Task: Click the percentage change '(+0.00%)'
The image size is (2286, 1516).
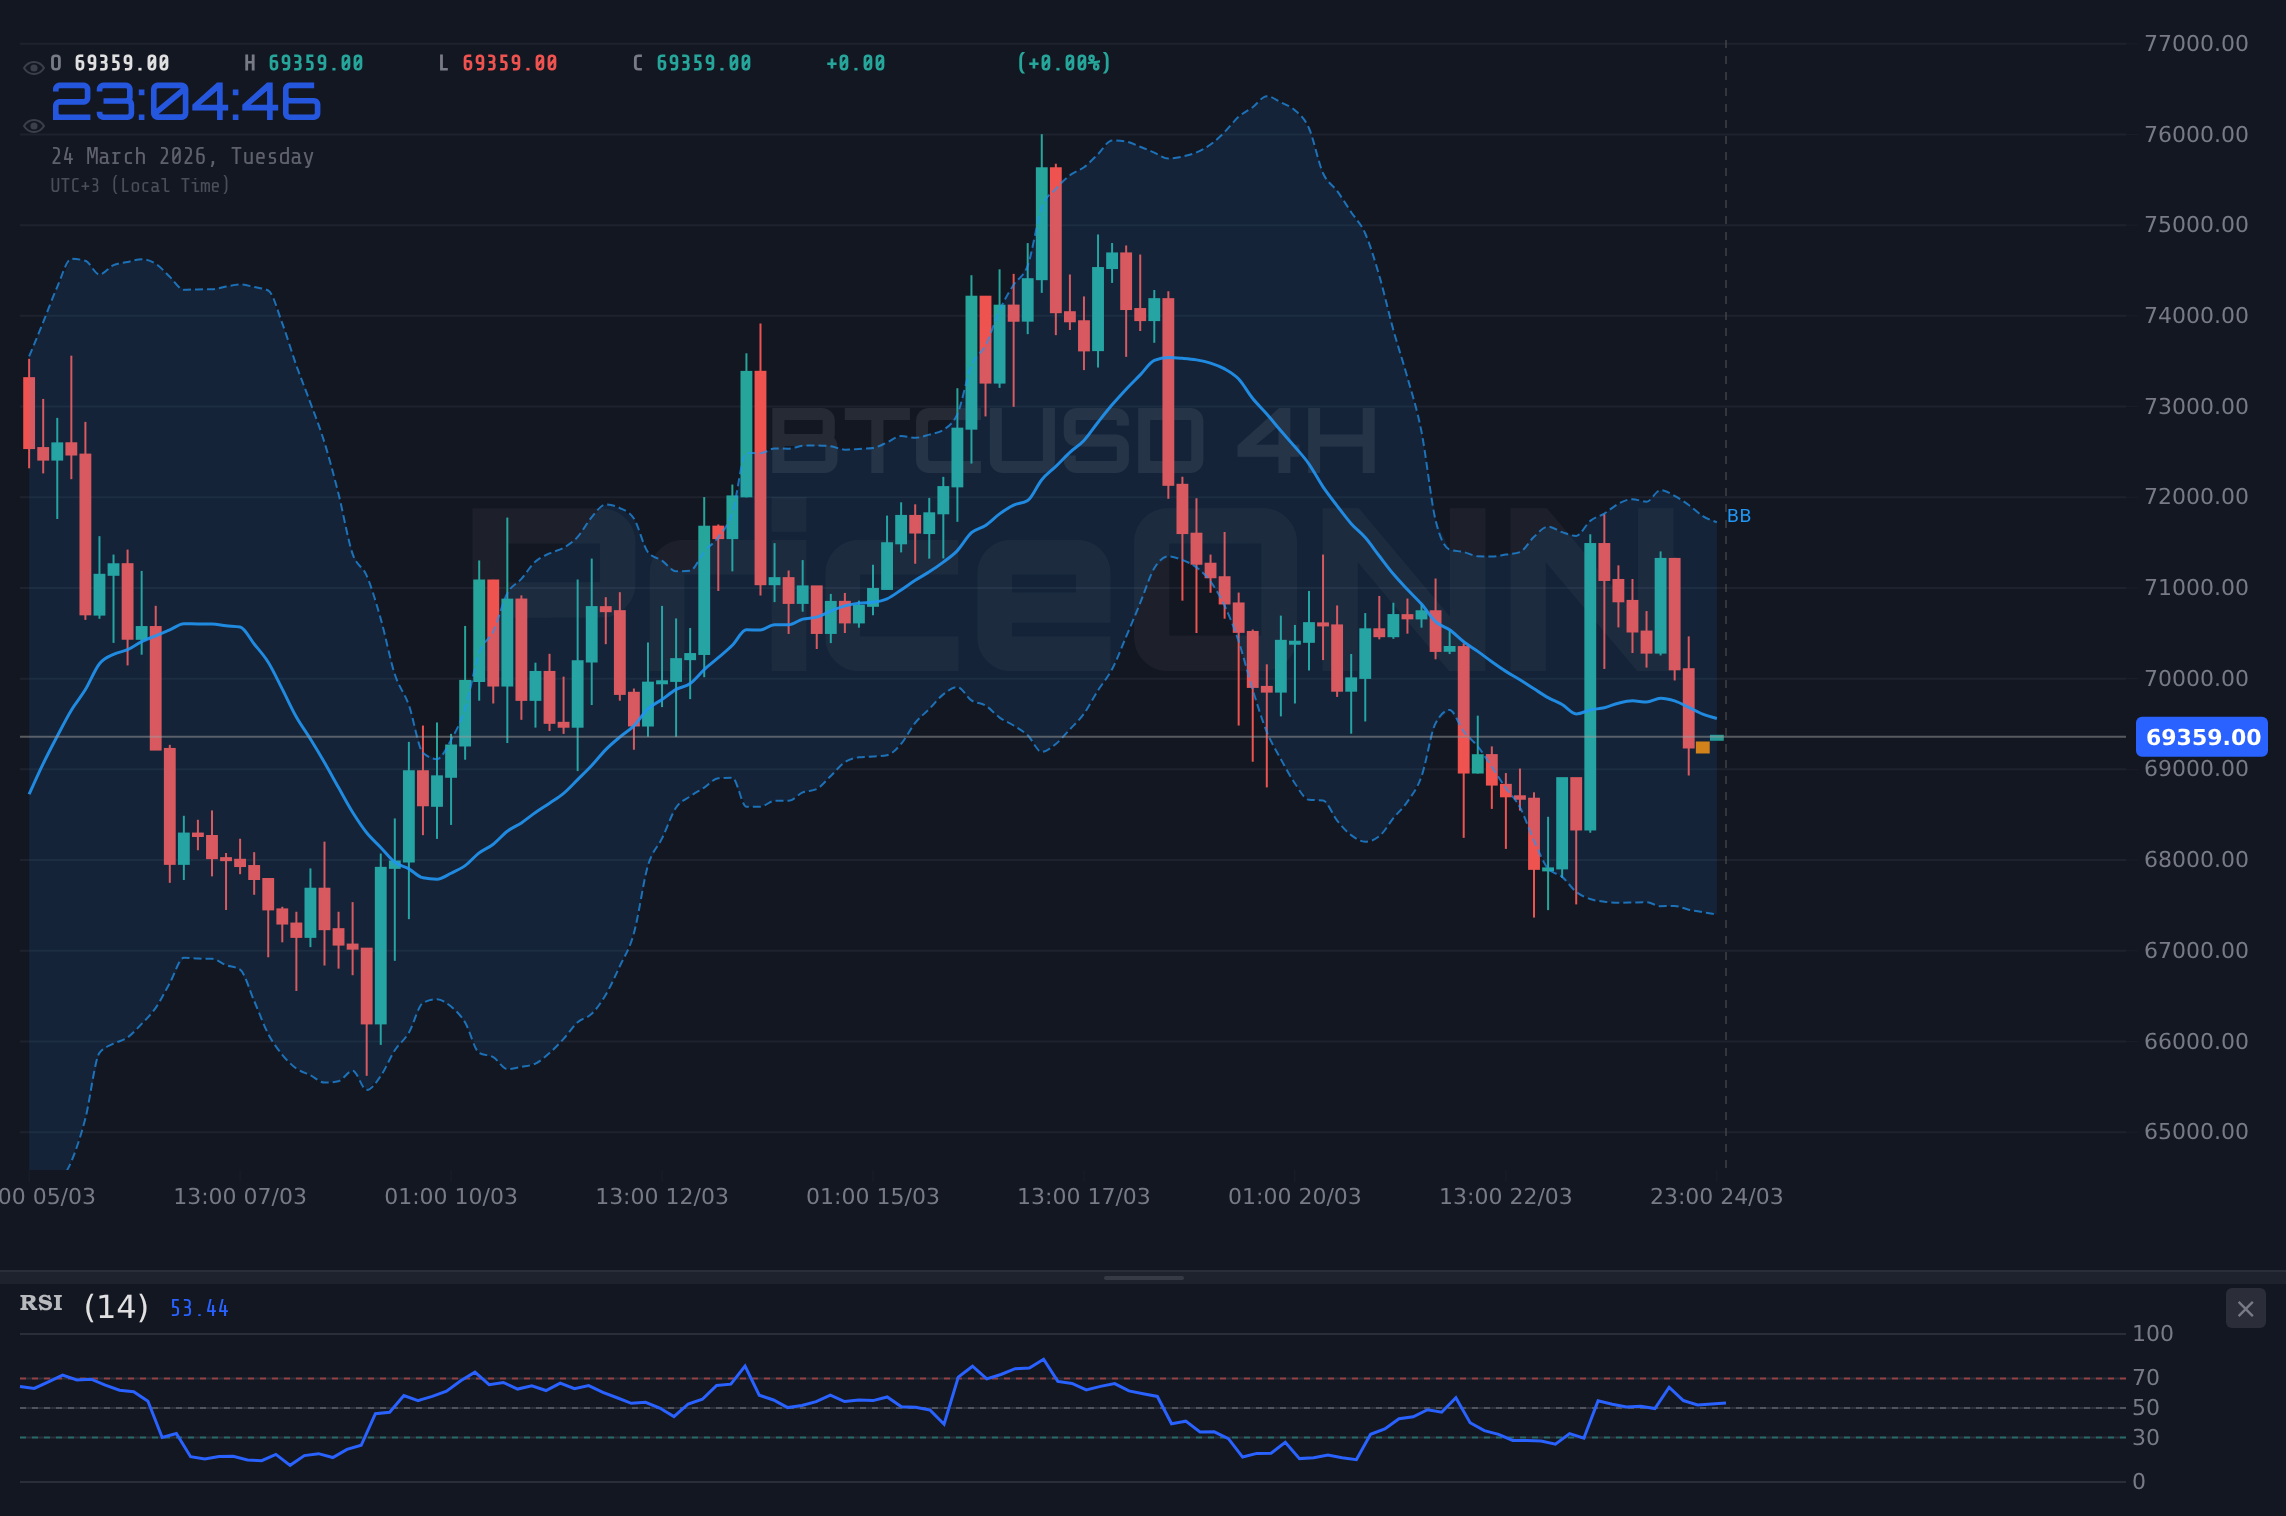Action: click(x=1064, y=62)
